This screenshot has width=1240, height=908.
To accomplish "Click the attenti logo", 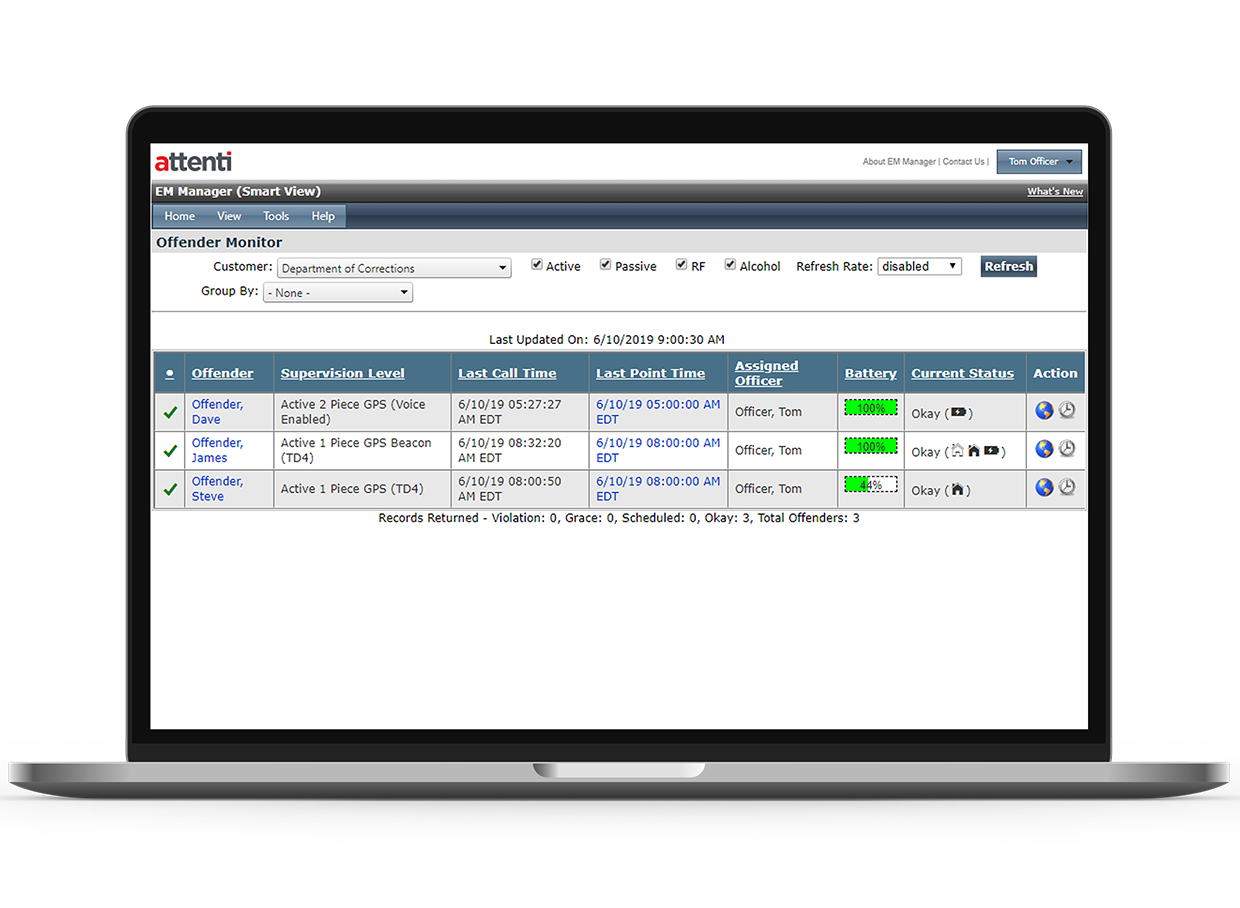I will pyautogui.click(x=192, y=161).
